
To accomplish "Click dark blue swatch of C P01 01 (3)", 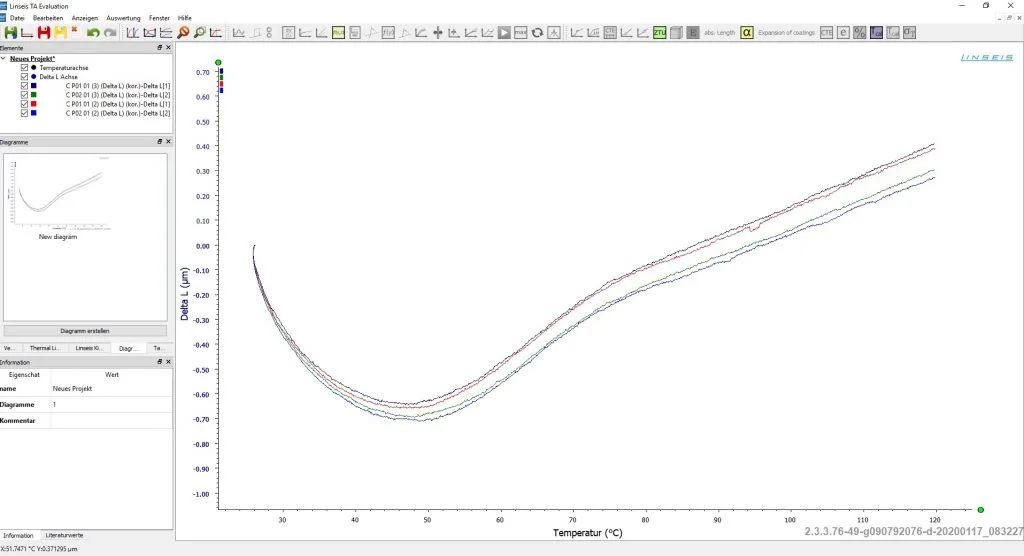I will pos(34,86).
